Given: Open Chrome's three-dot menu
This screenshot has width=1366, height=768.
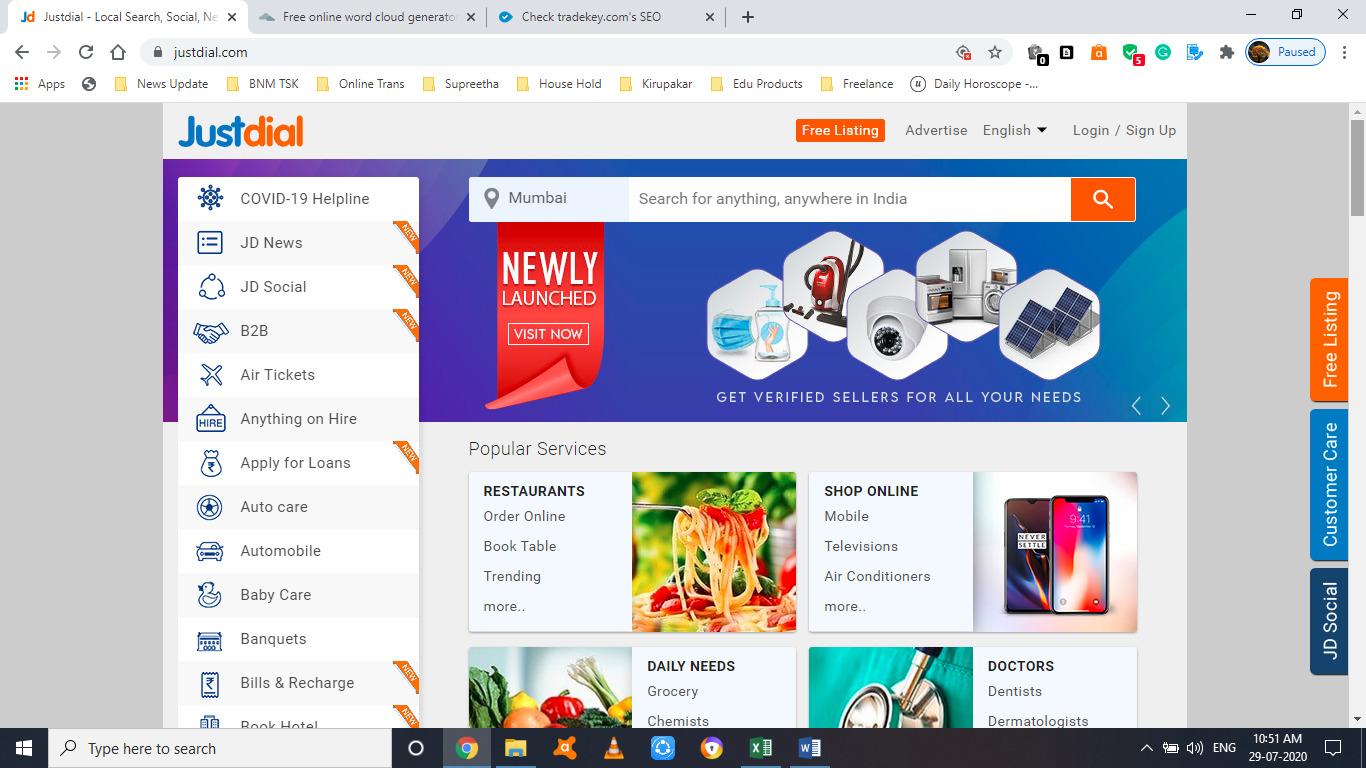Looking at the screenshot, I should tap(1345, 51).
